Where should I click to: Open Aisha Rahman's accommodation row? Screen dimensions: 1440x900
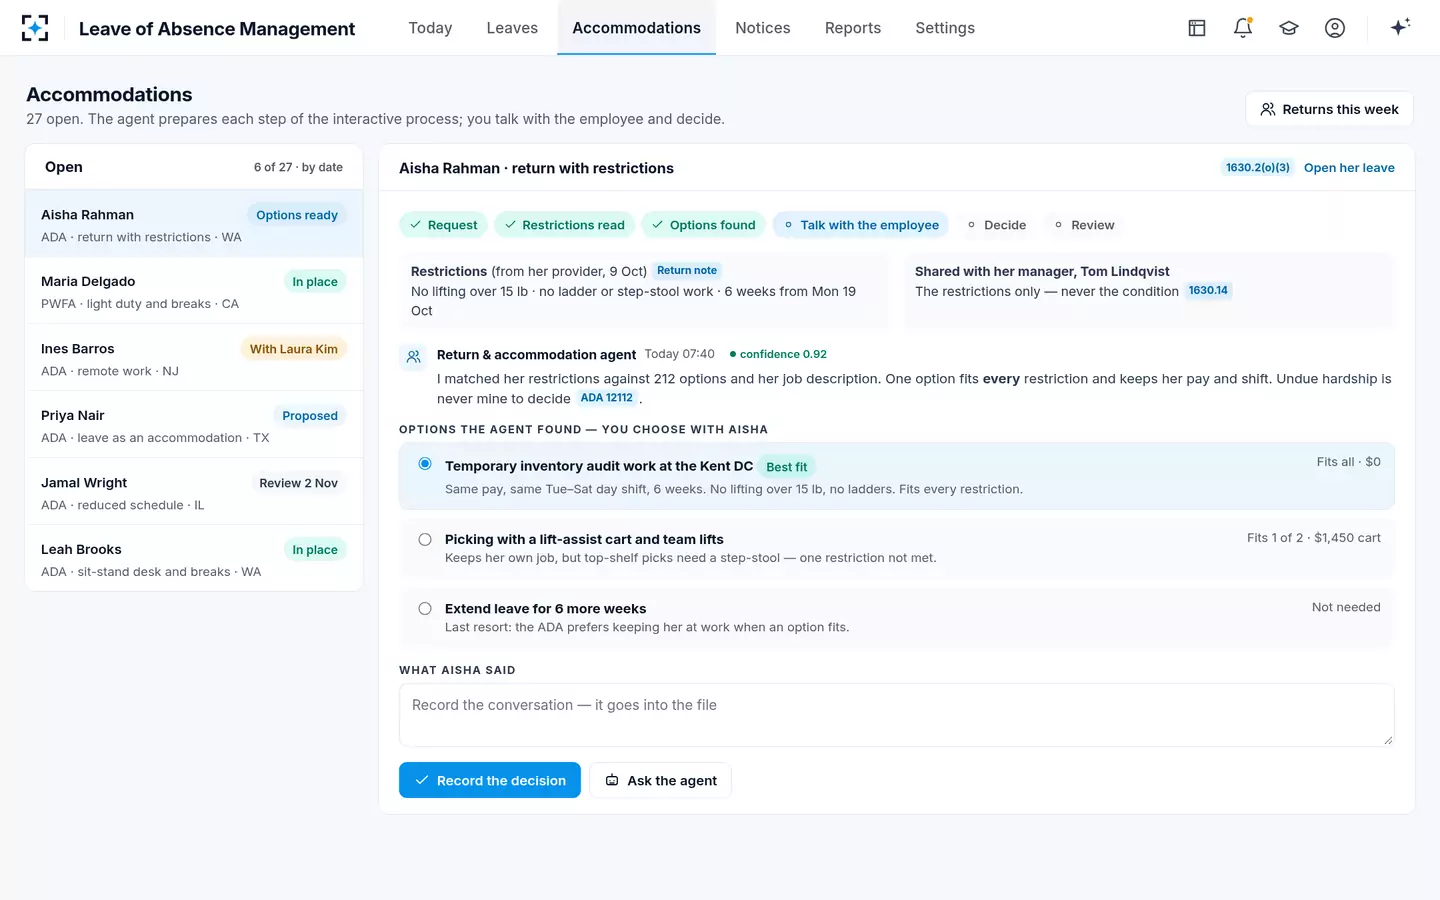(x=194, y=225)
